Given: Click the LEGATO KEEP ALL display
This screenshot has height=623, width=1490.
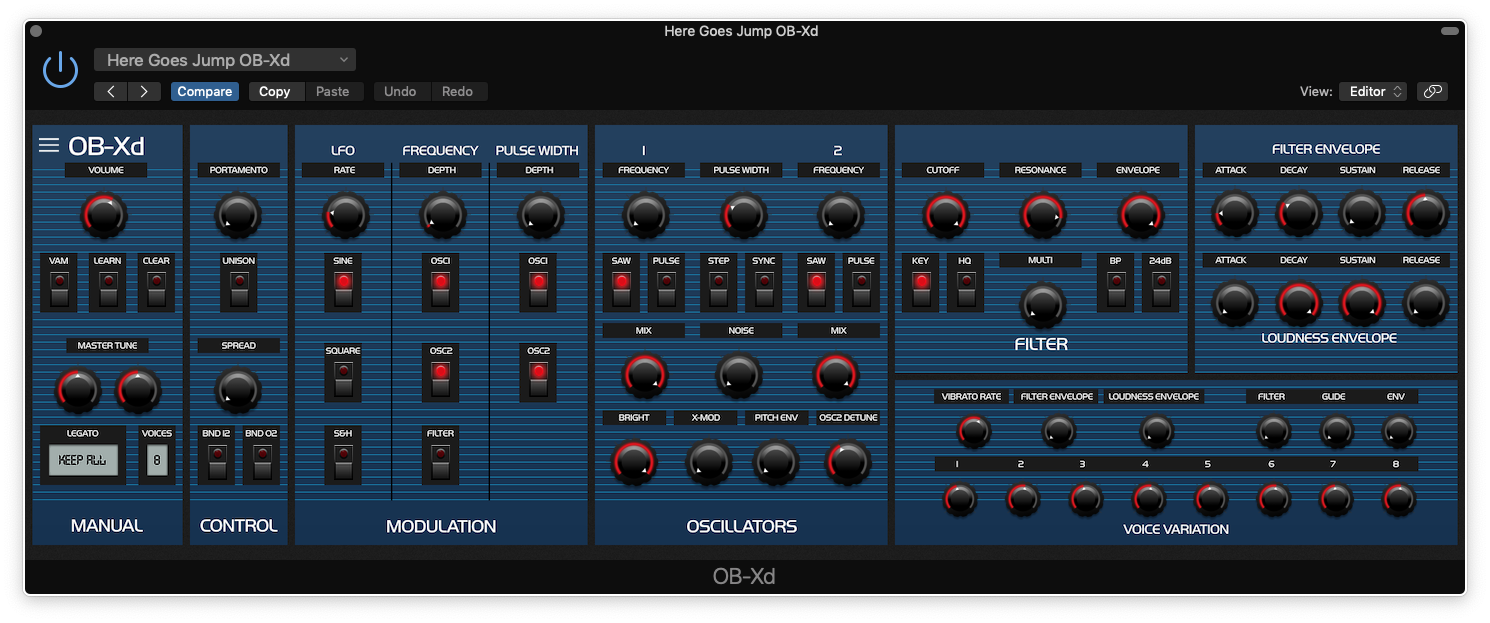Looking at the screenshot, I should [83, 460].
